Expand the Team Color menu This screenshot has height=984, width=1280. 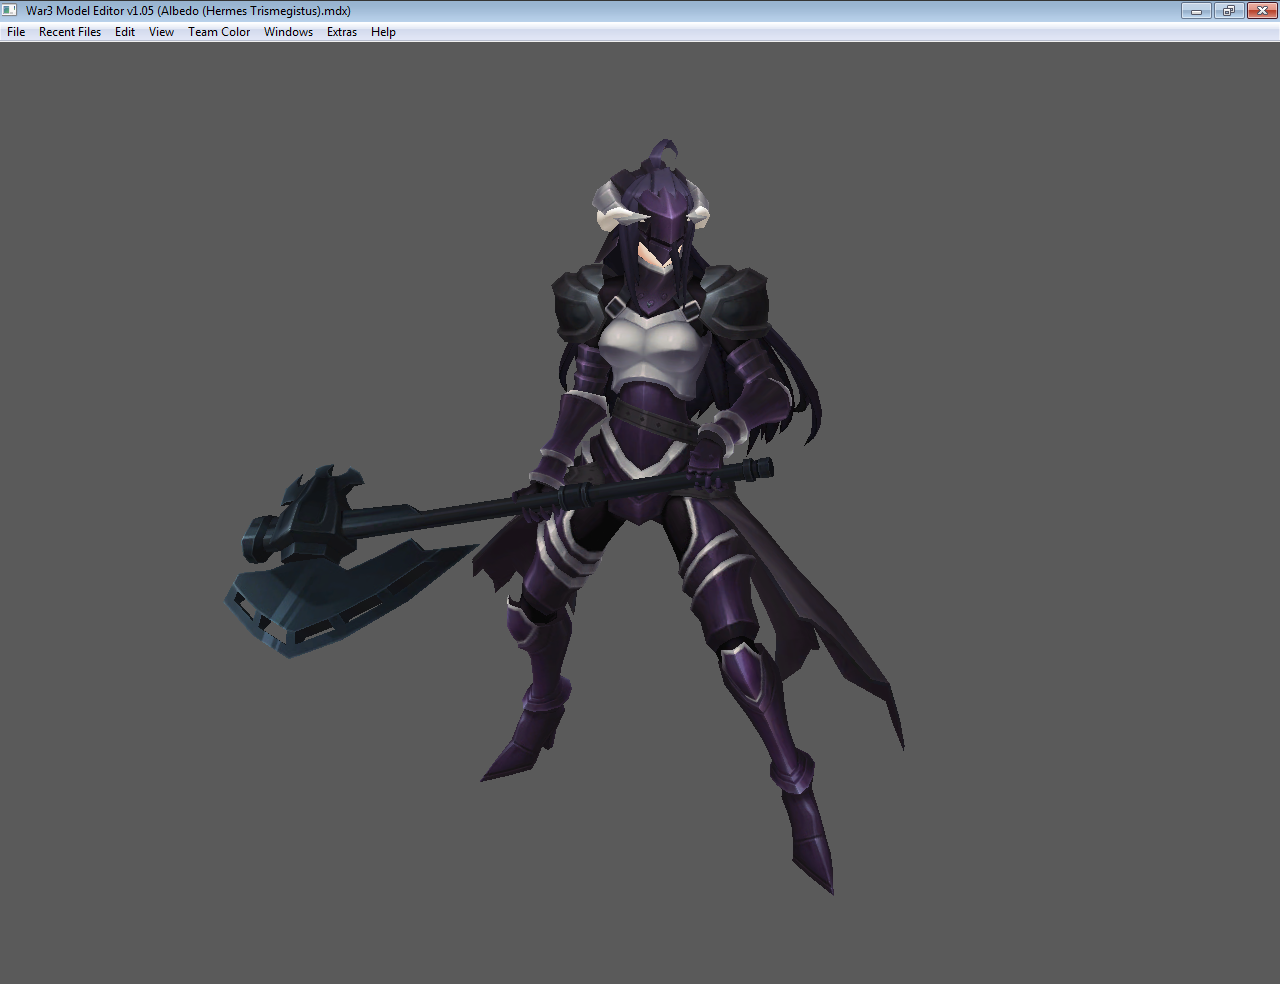(219, 32)
